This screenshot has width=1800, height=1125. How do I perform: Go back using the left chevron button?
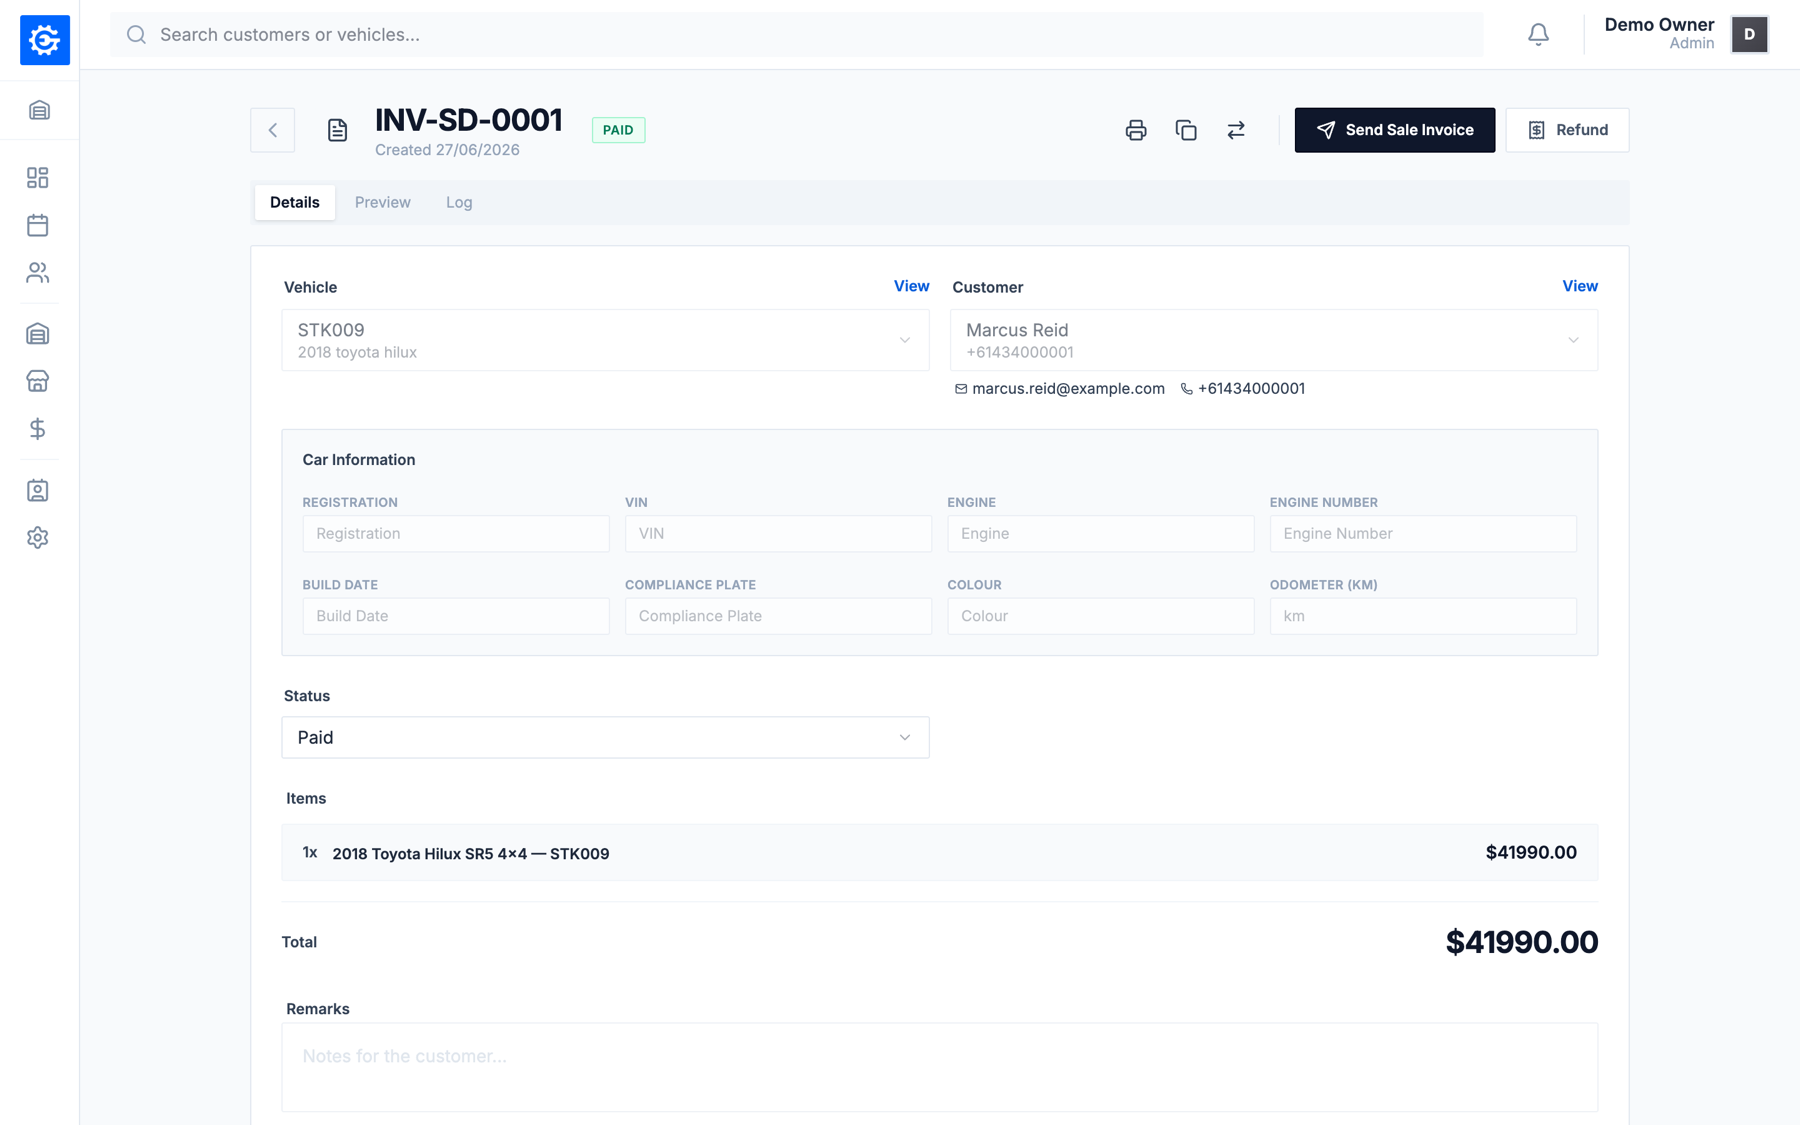tap(272, 130)
